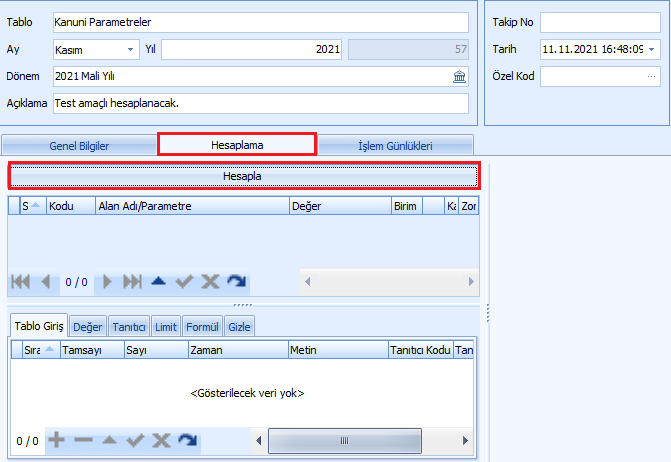The width and height of the screenshot is (671, 462).
Task: Add a row with plus icon in lower grid
Action: [56, 440]
